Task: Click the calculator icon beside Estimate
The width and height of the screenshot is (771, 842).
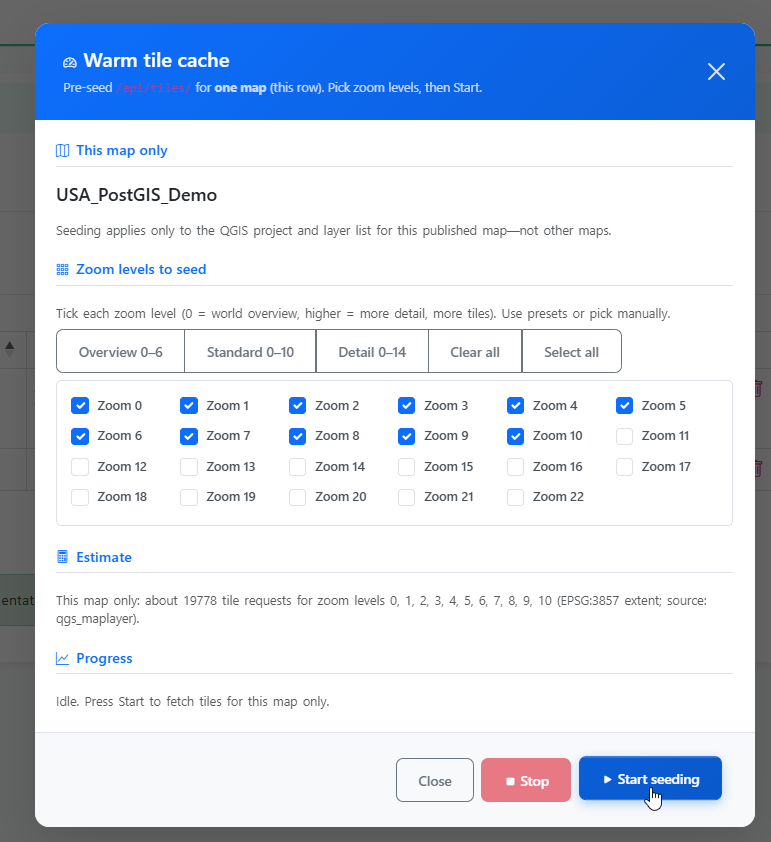Action: [63, 557]
